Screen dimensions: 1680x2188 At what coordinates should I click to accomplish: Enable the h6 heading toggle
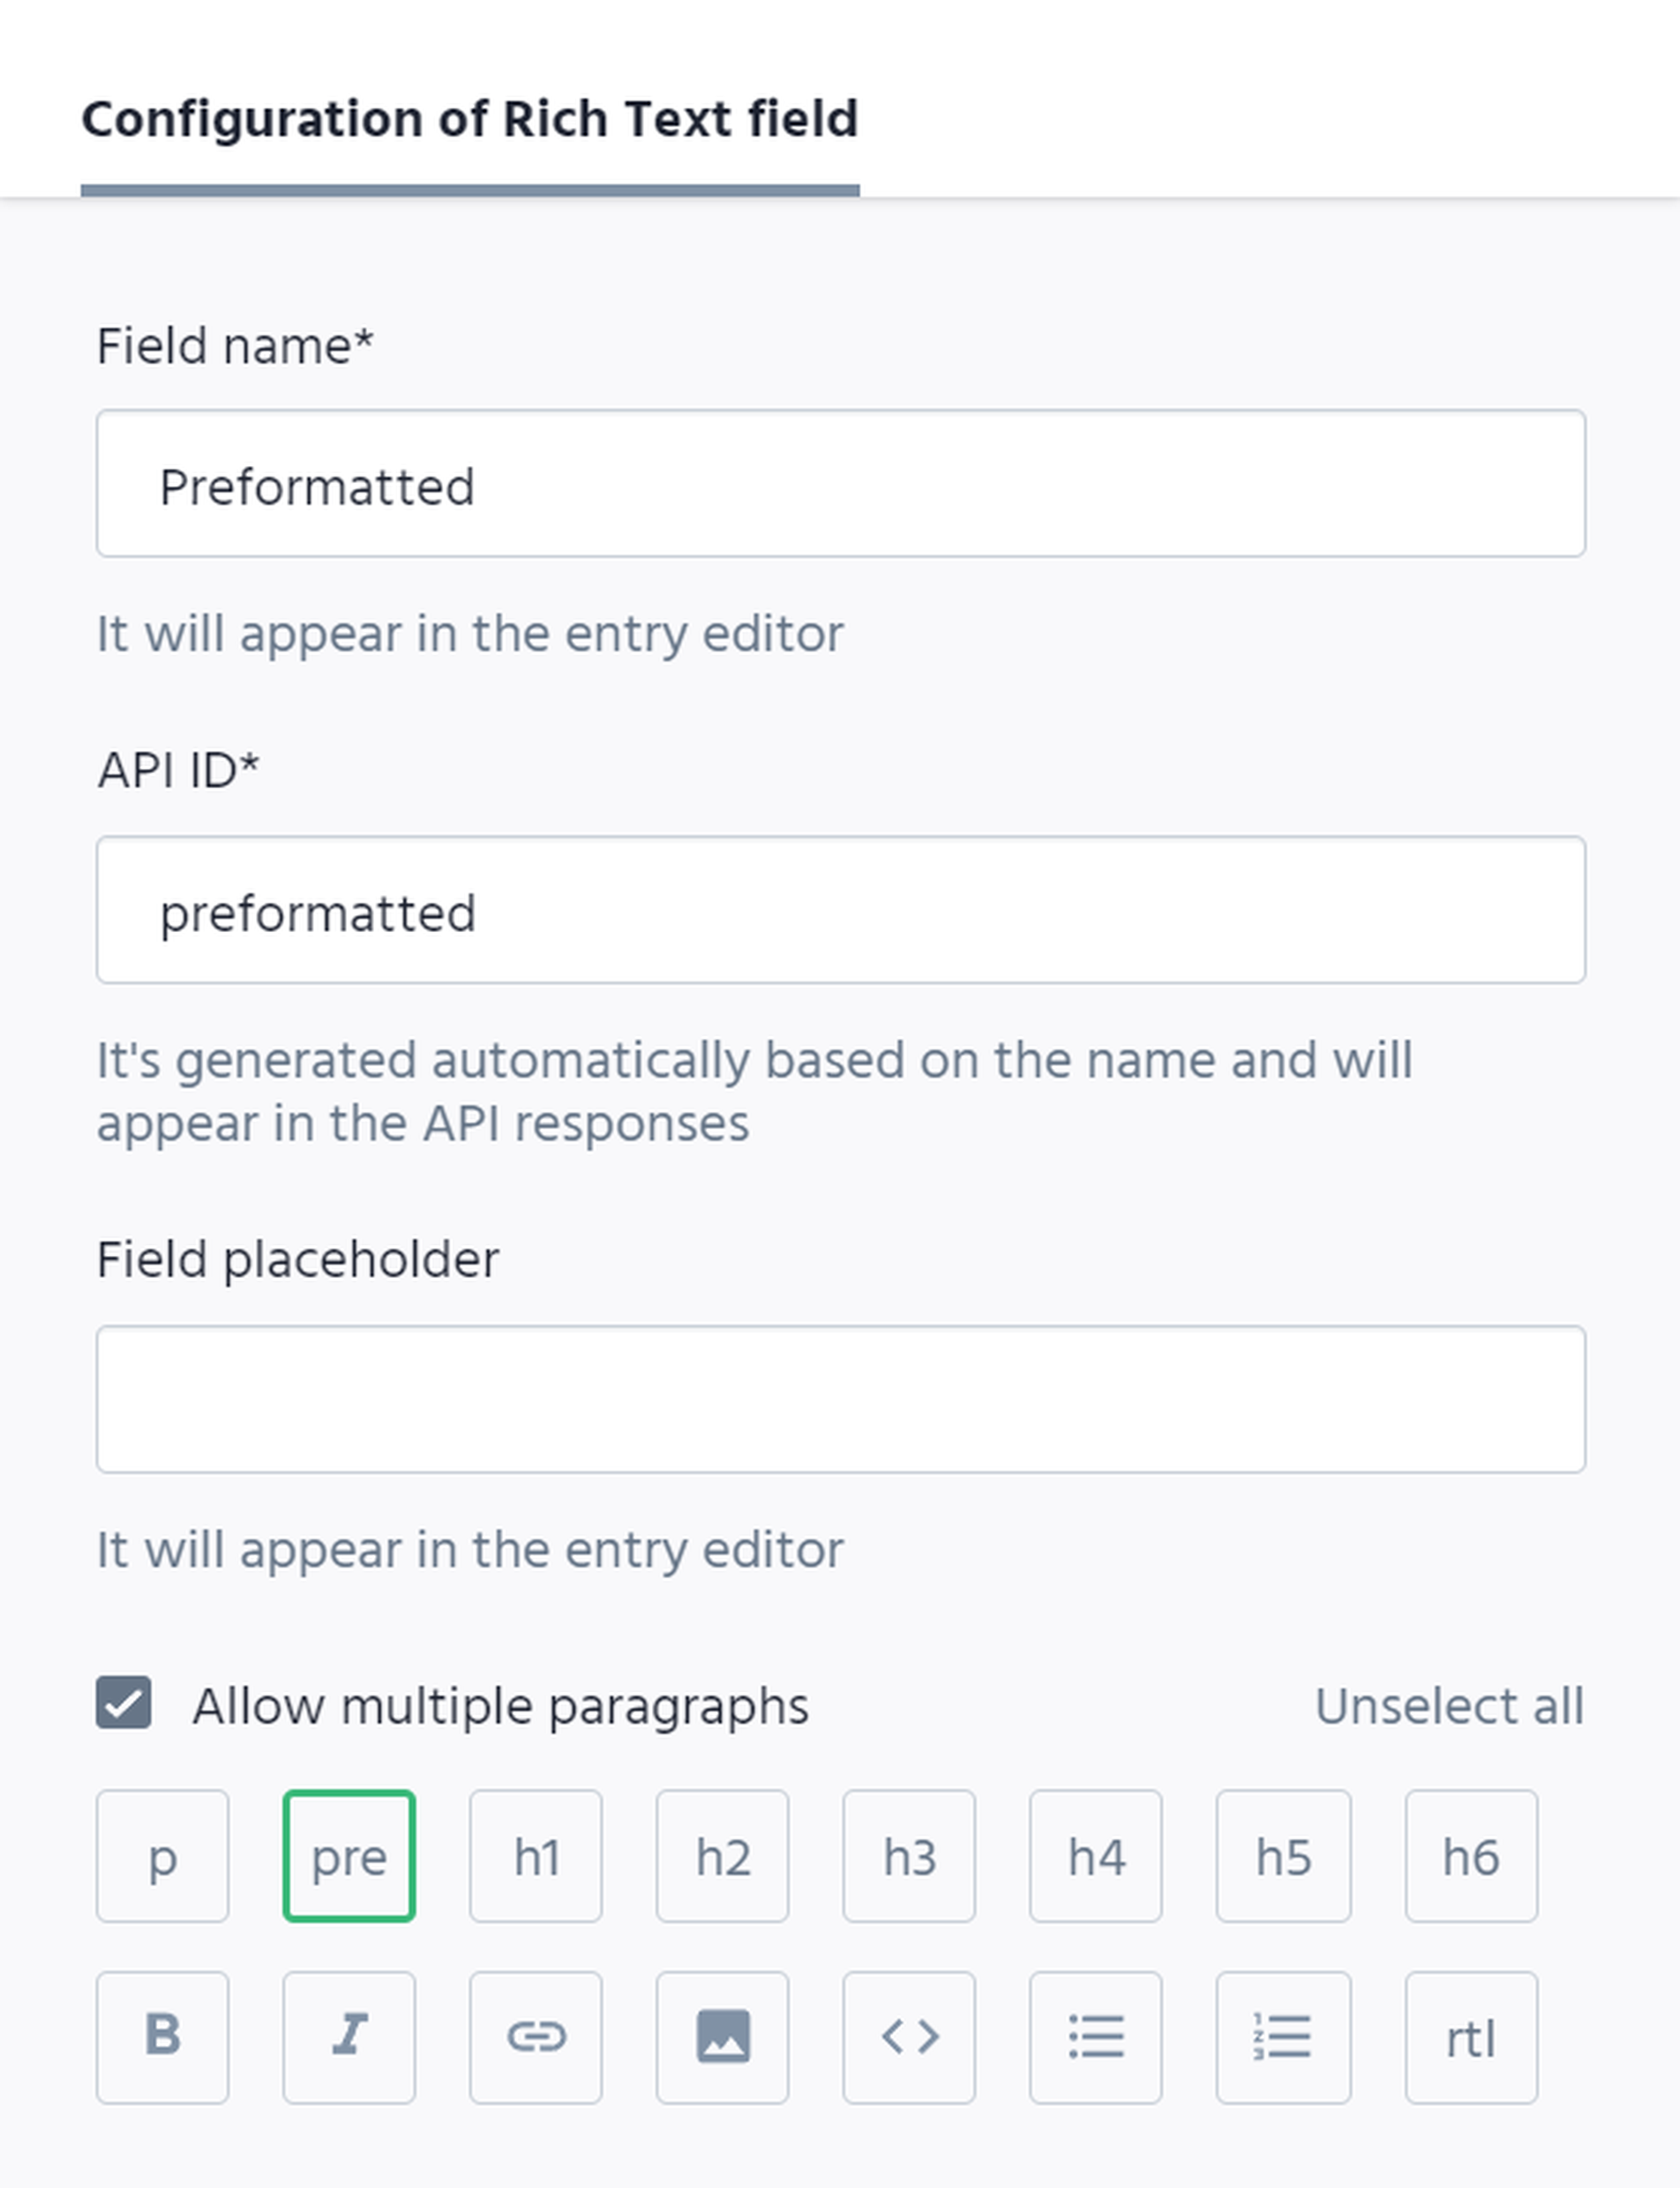pyautogui.click(x=1470, y=1859)
